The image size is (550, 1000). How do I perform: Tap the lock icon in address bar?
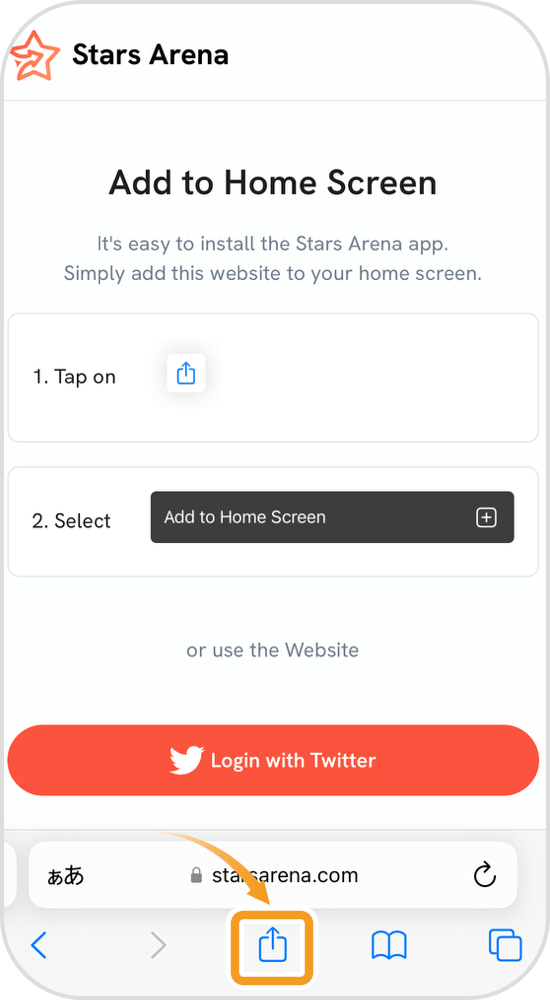tap(197, 875)
